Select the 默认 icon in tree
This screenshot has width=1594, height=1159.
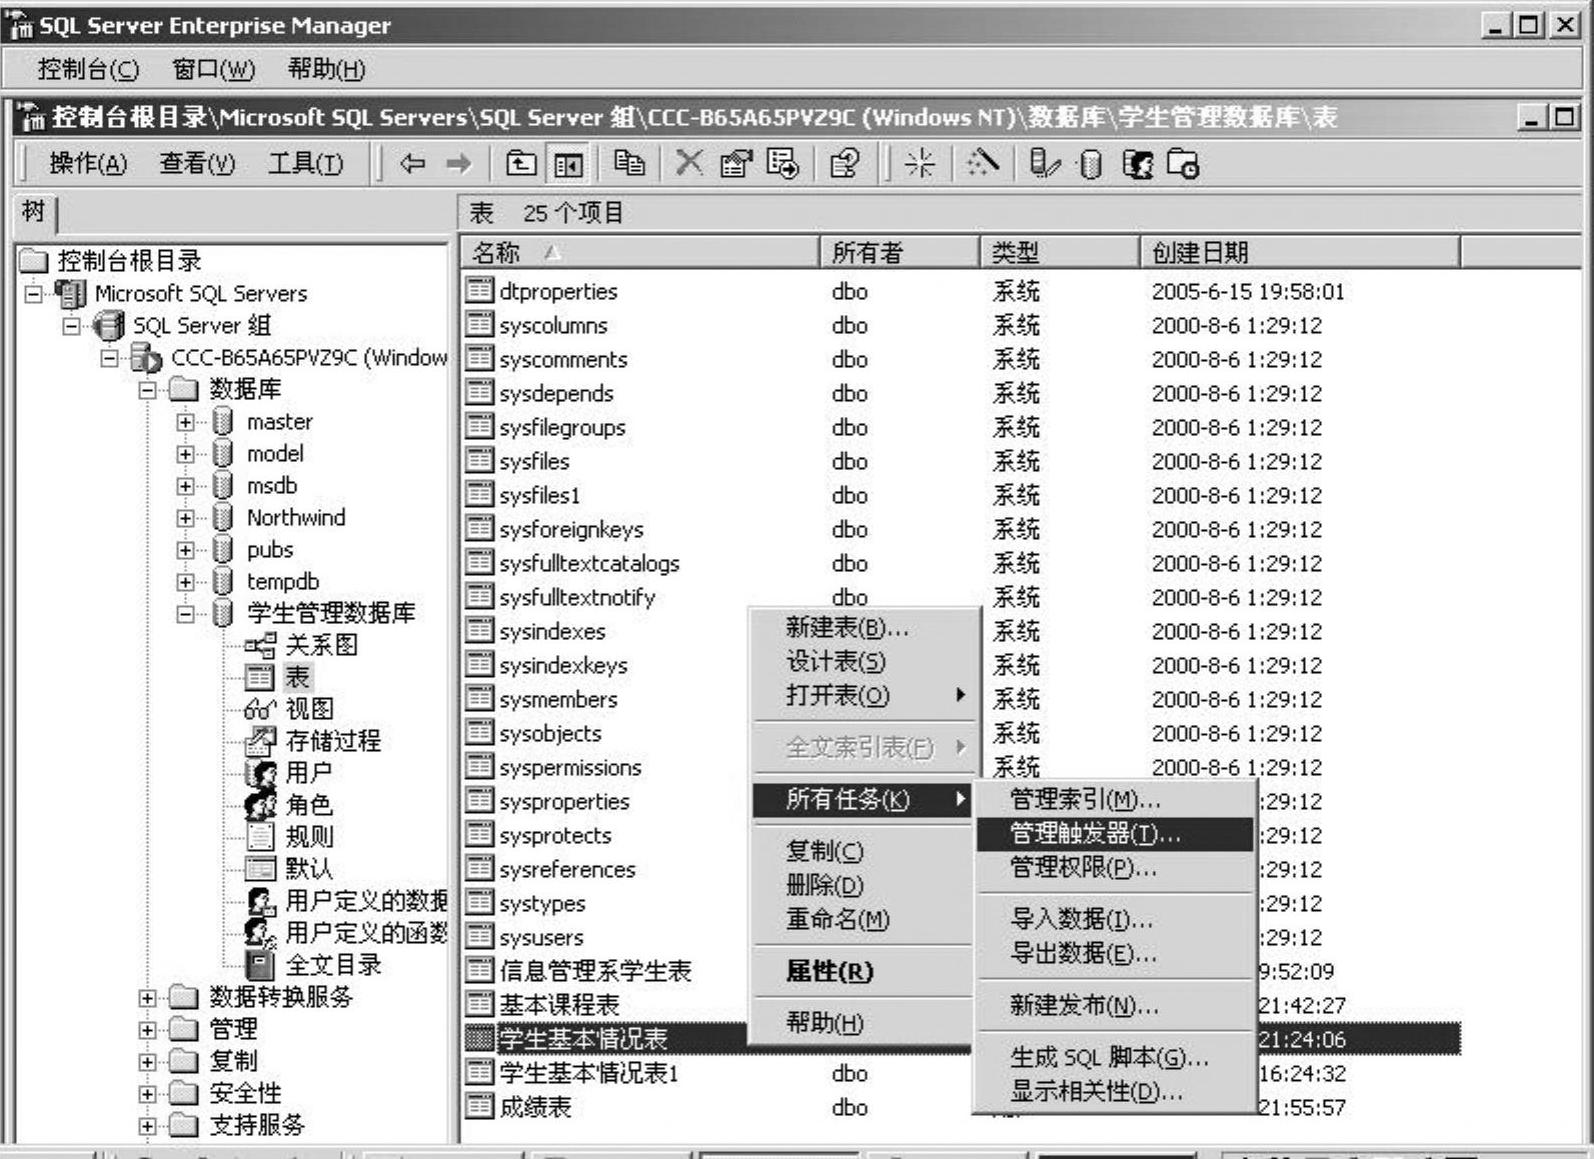click(x=261, y=869)
